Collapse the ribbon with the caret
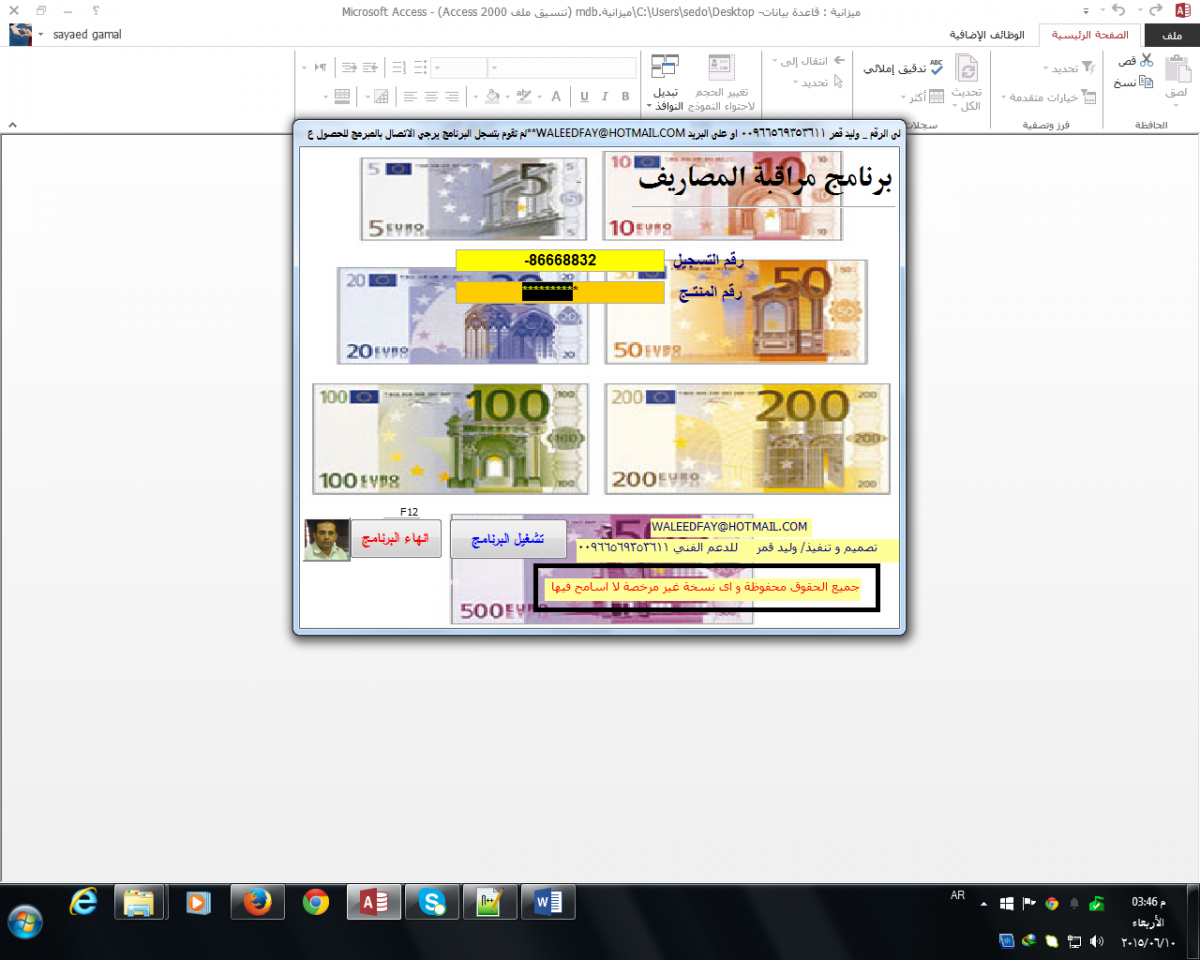1200x960 pixels. [13, 124]
